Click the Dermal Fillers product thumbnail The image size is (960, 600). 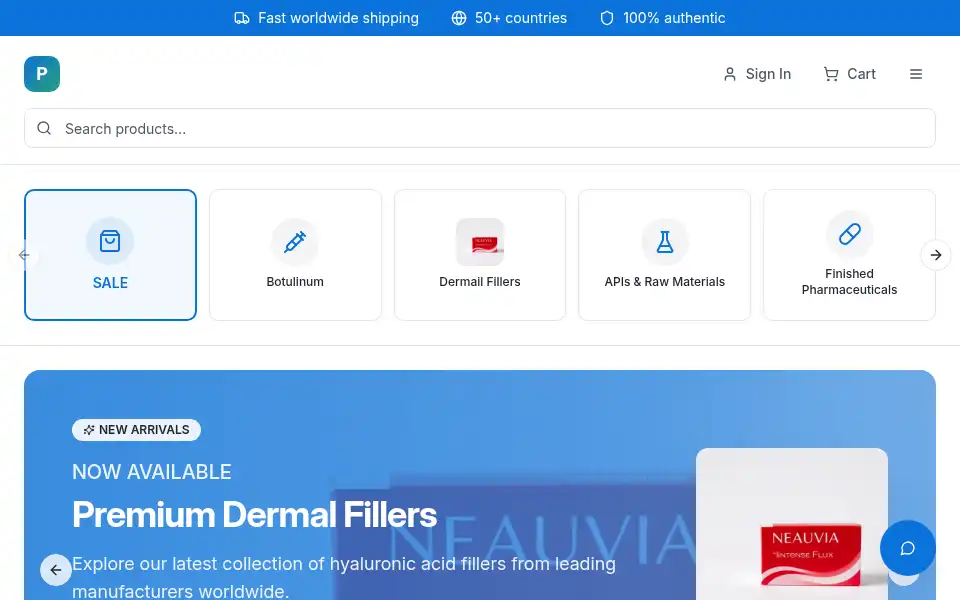tap(480, 242)
